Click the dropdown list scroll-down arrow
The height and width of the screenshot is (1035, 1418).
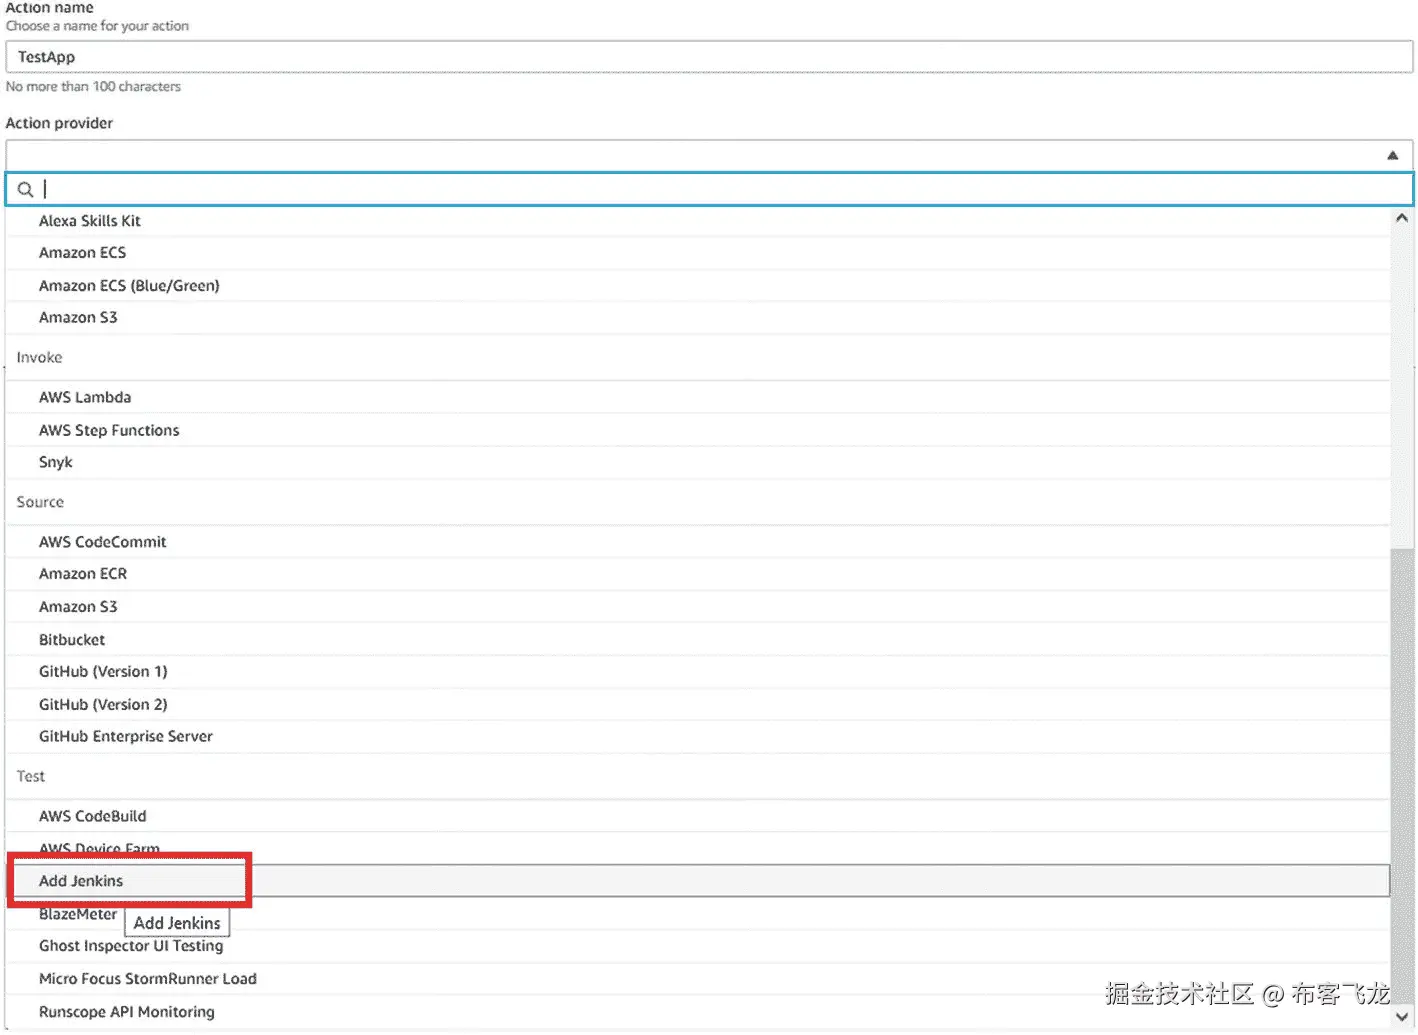[1402, 1017]
